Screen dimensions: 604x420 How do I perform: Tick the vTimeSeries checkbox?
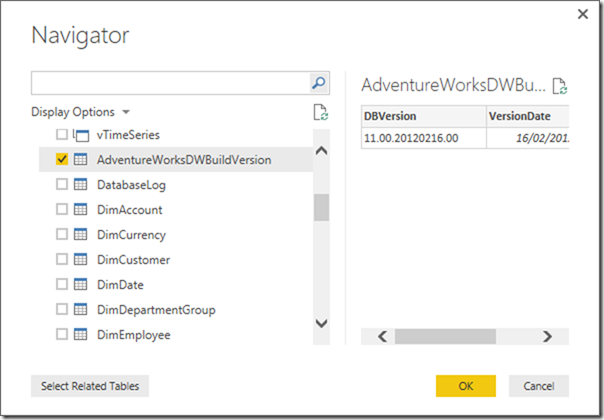(62, 134)
